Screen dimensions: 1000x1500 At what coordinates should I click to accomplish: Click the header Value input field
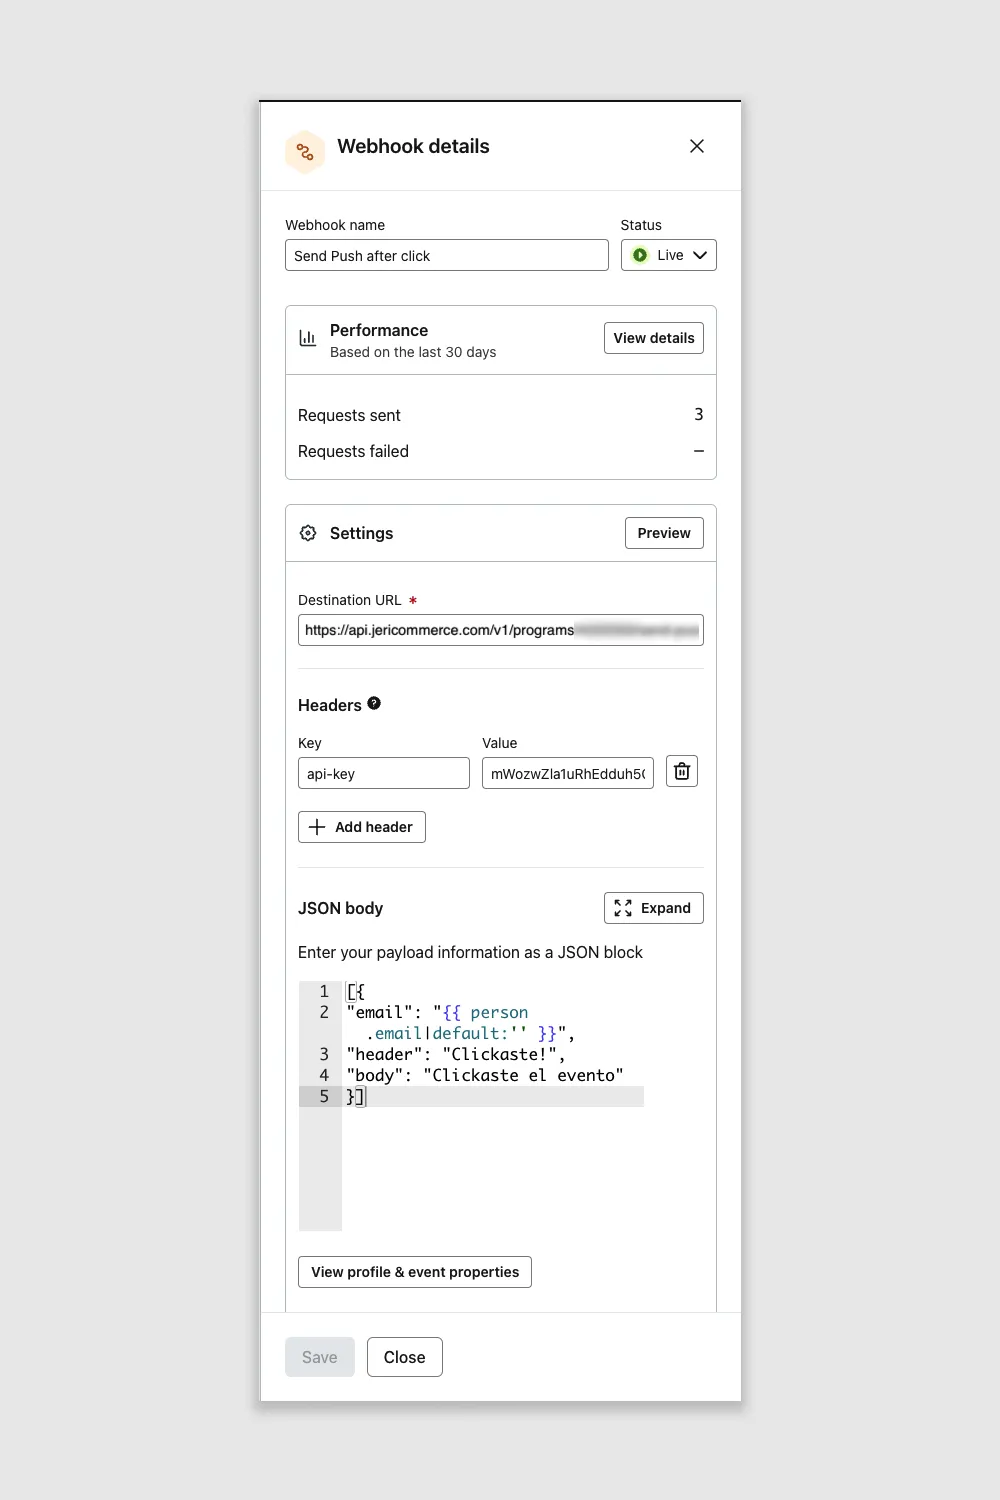pos(567,773)
